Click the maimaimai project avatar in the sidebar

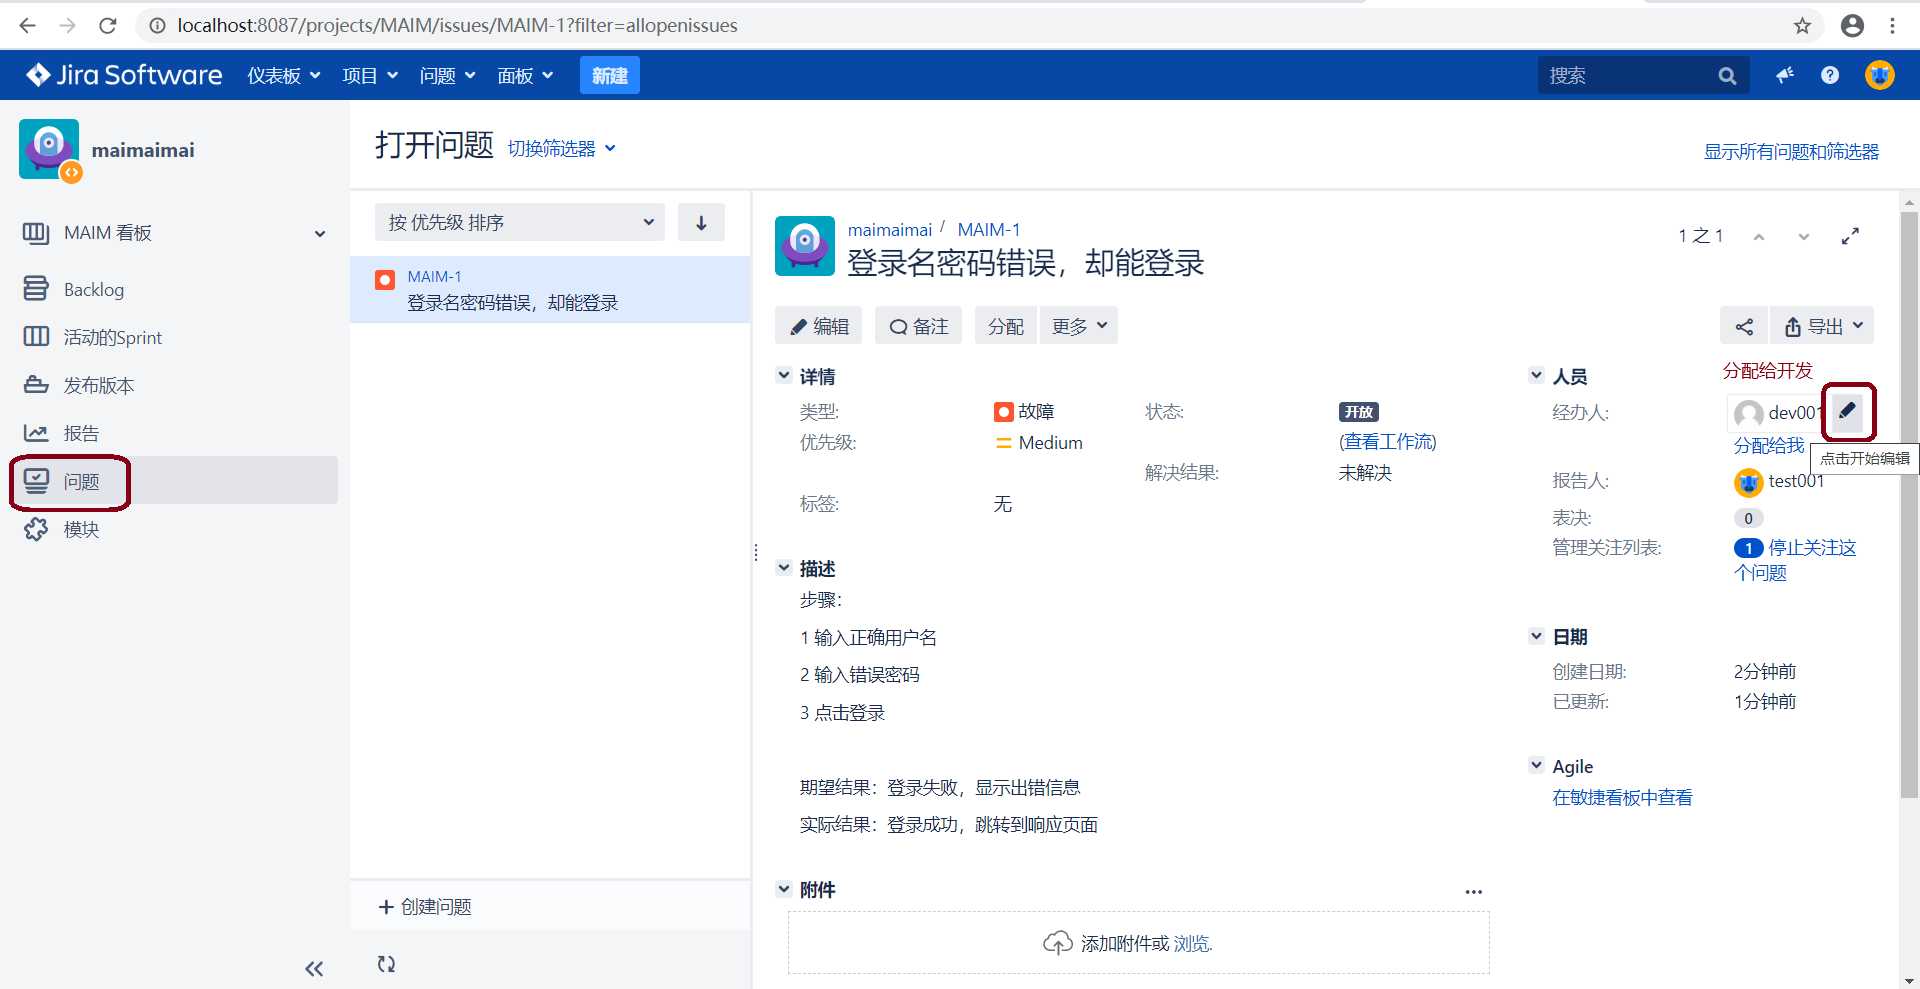49,150
